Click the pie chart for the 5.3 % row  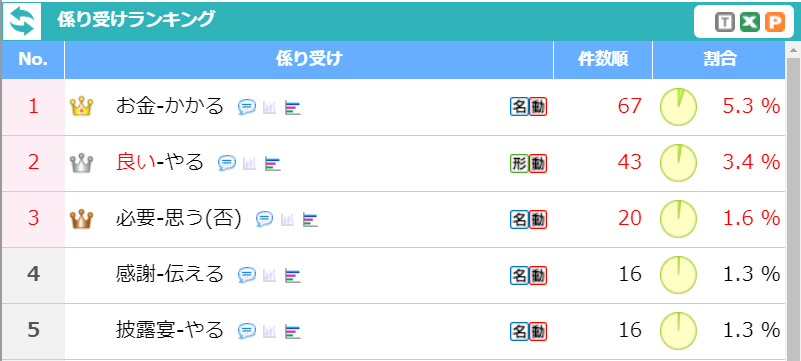[x=678, y=107]
